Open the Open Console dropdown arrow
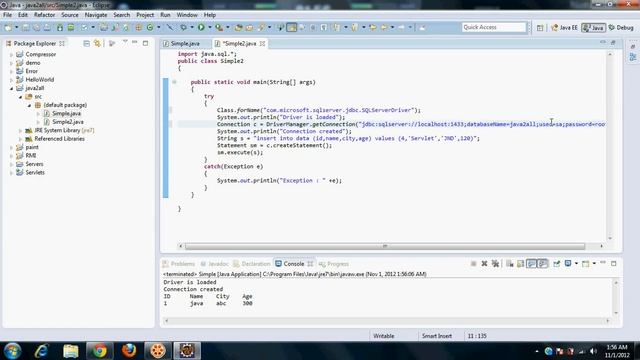 click(x=594, y=264)
